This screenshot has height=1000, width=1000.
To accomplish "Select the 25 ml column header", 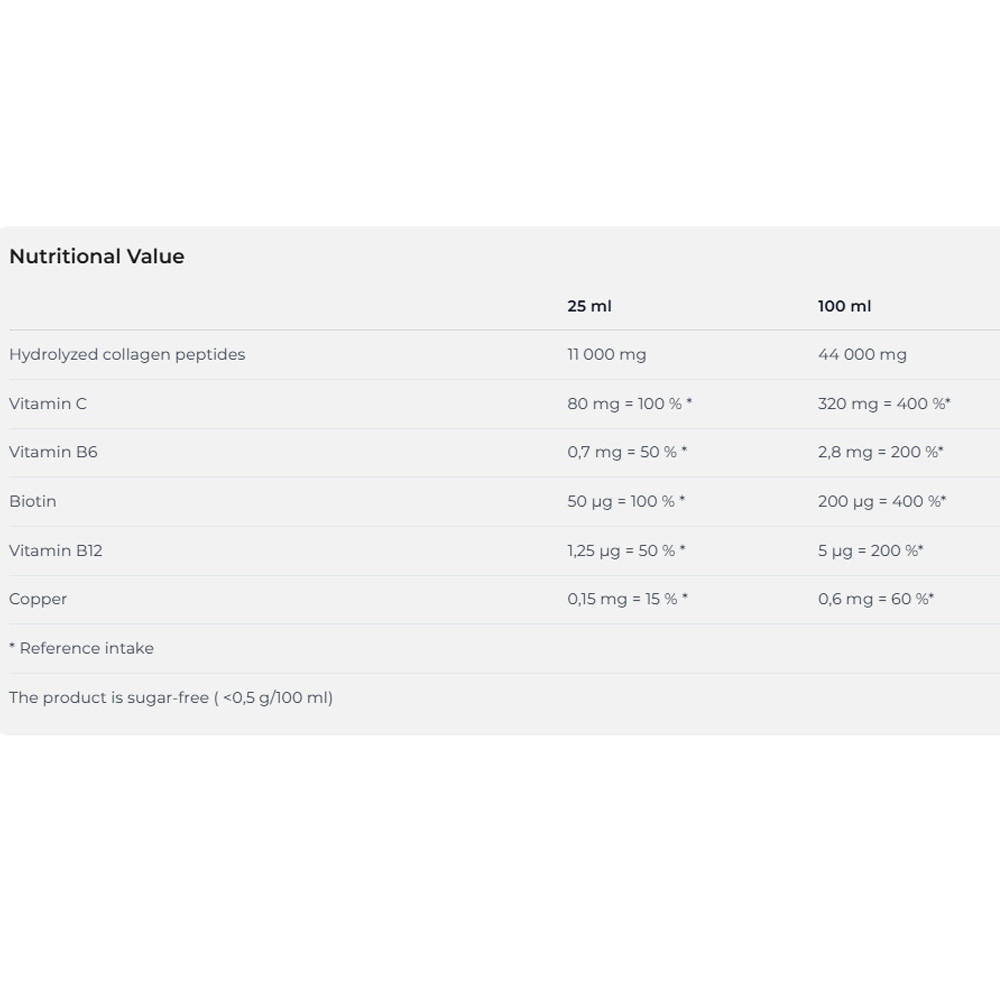I will coord(589,306).
